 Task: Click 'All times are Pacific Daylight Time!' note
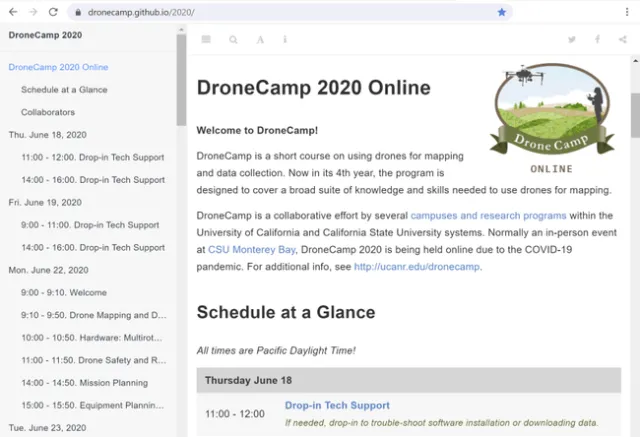pyautogui.click(x=276, y=350)
